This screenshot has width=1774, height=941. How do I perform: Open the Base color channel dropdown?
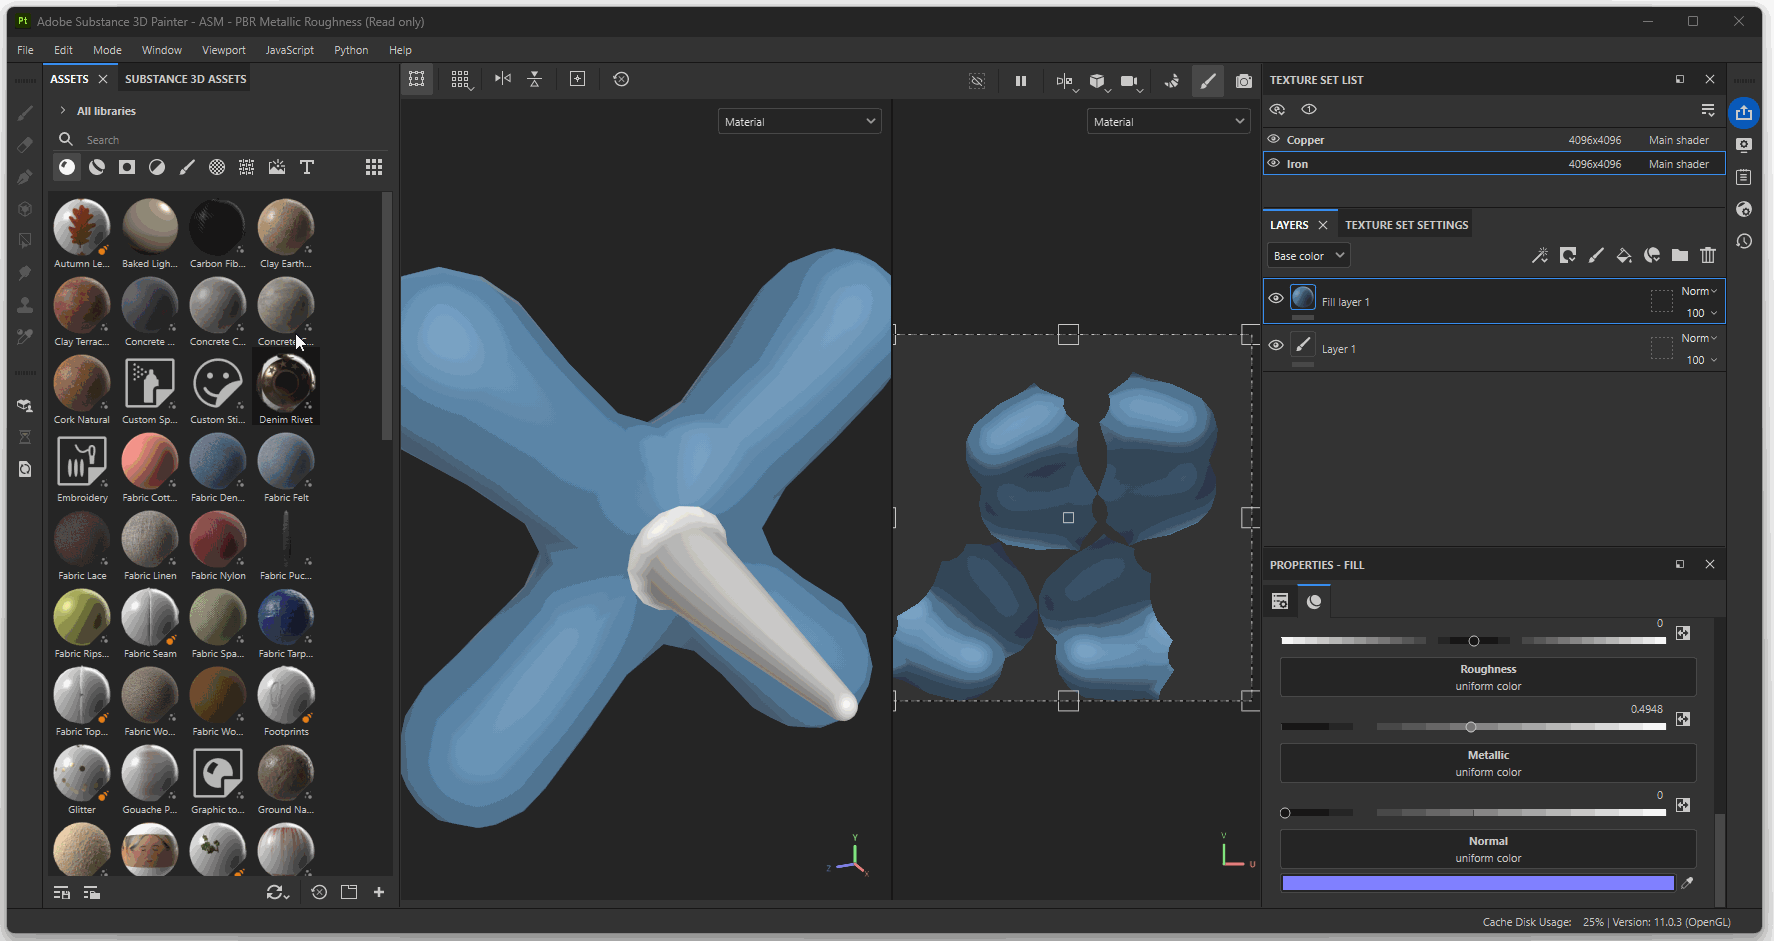tap(1308, 256)
